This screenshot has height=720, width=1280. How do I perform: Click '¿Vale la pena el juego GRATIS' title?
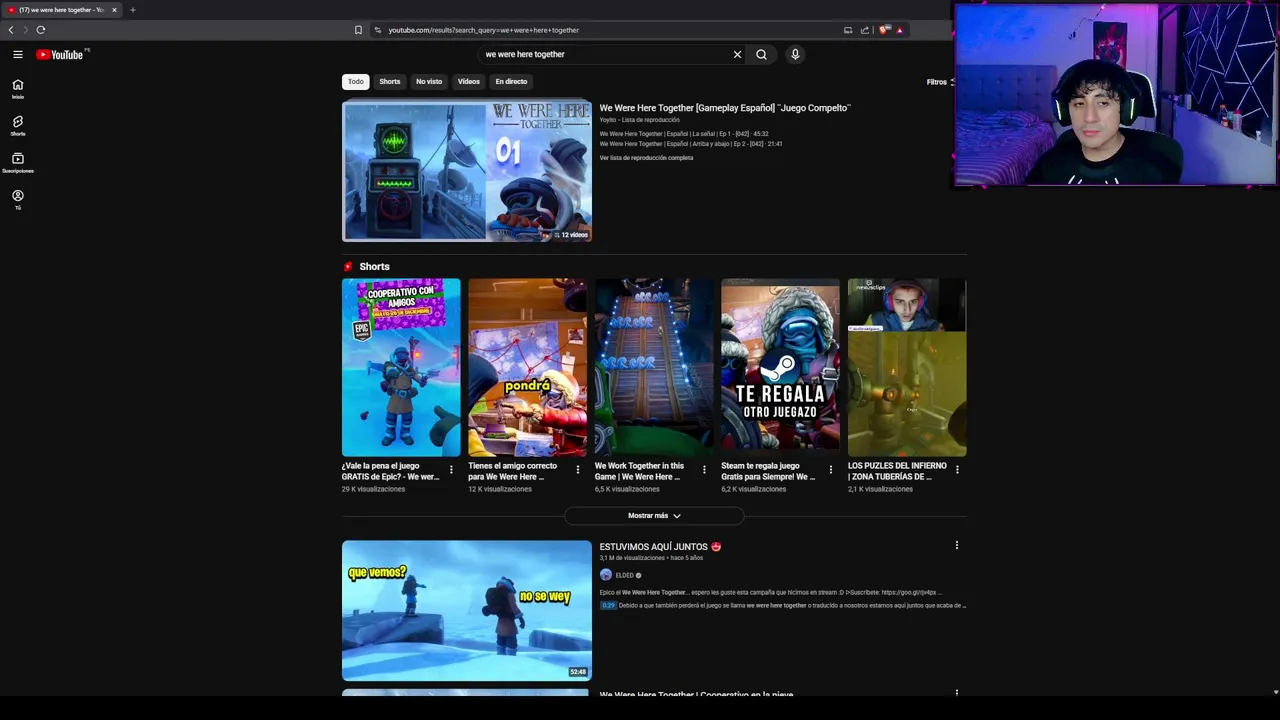click(391, 471)
